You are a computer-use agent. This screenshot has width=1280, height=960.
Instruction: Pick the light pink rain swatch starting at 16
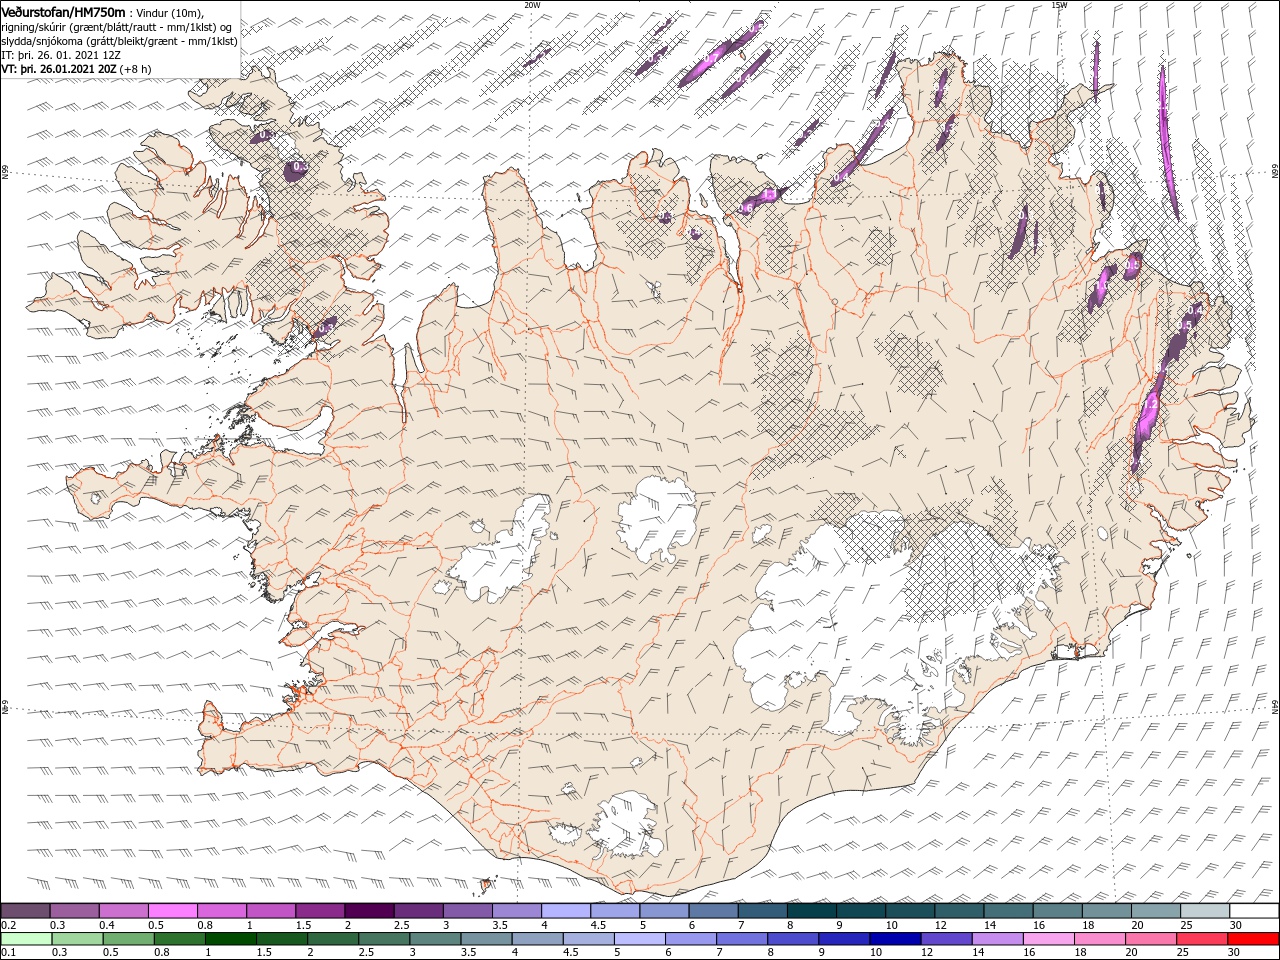point(1048,939)
